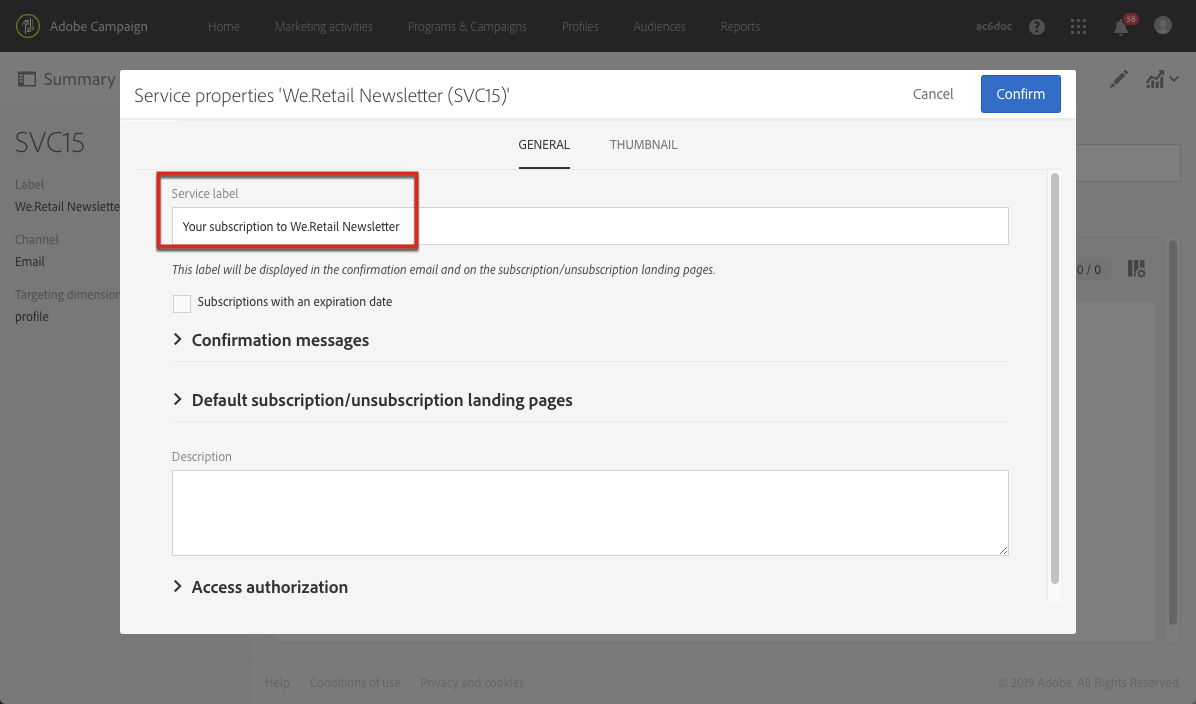Click the SVC15 title text
1196x704 pixels.
click(50, 143)
